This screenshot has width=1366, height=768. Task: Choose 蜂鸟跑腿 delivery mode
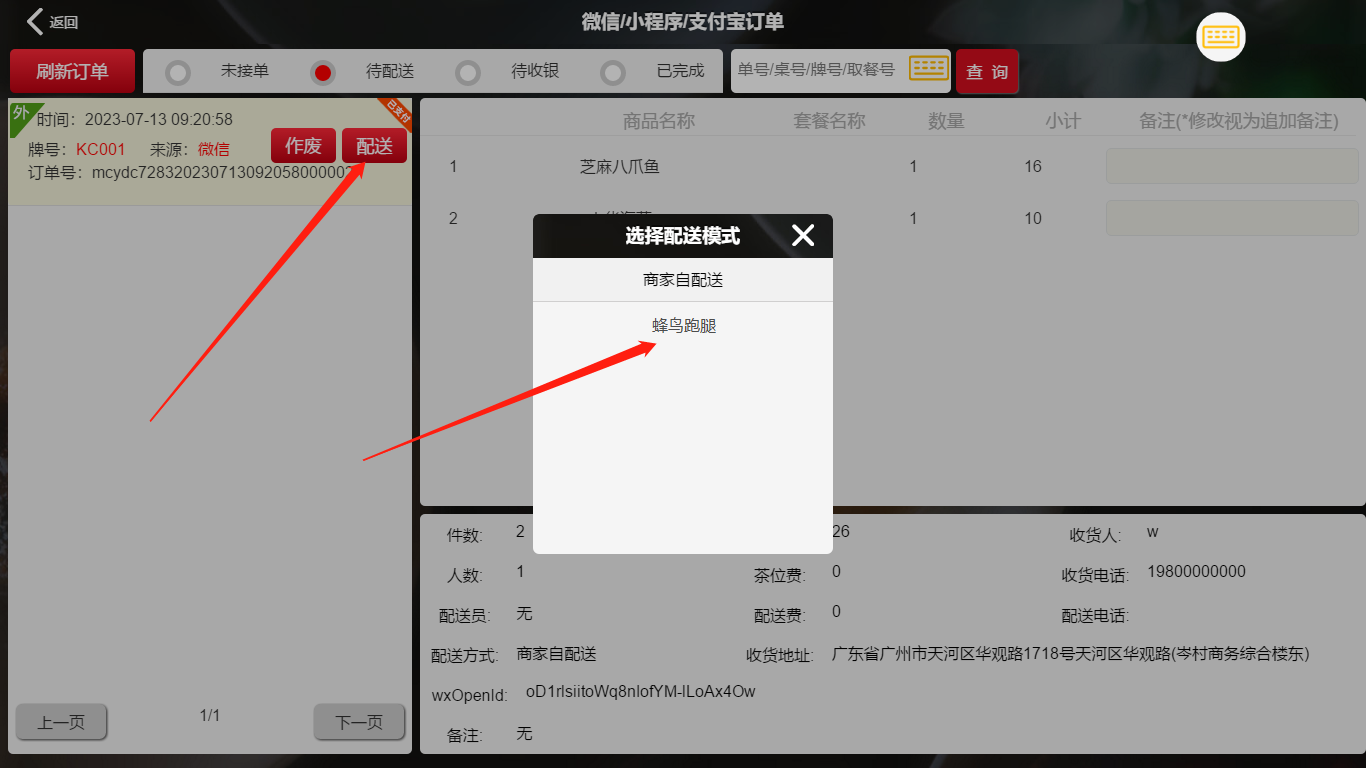tap(683, 326)
